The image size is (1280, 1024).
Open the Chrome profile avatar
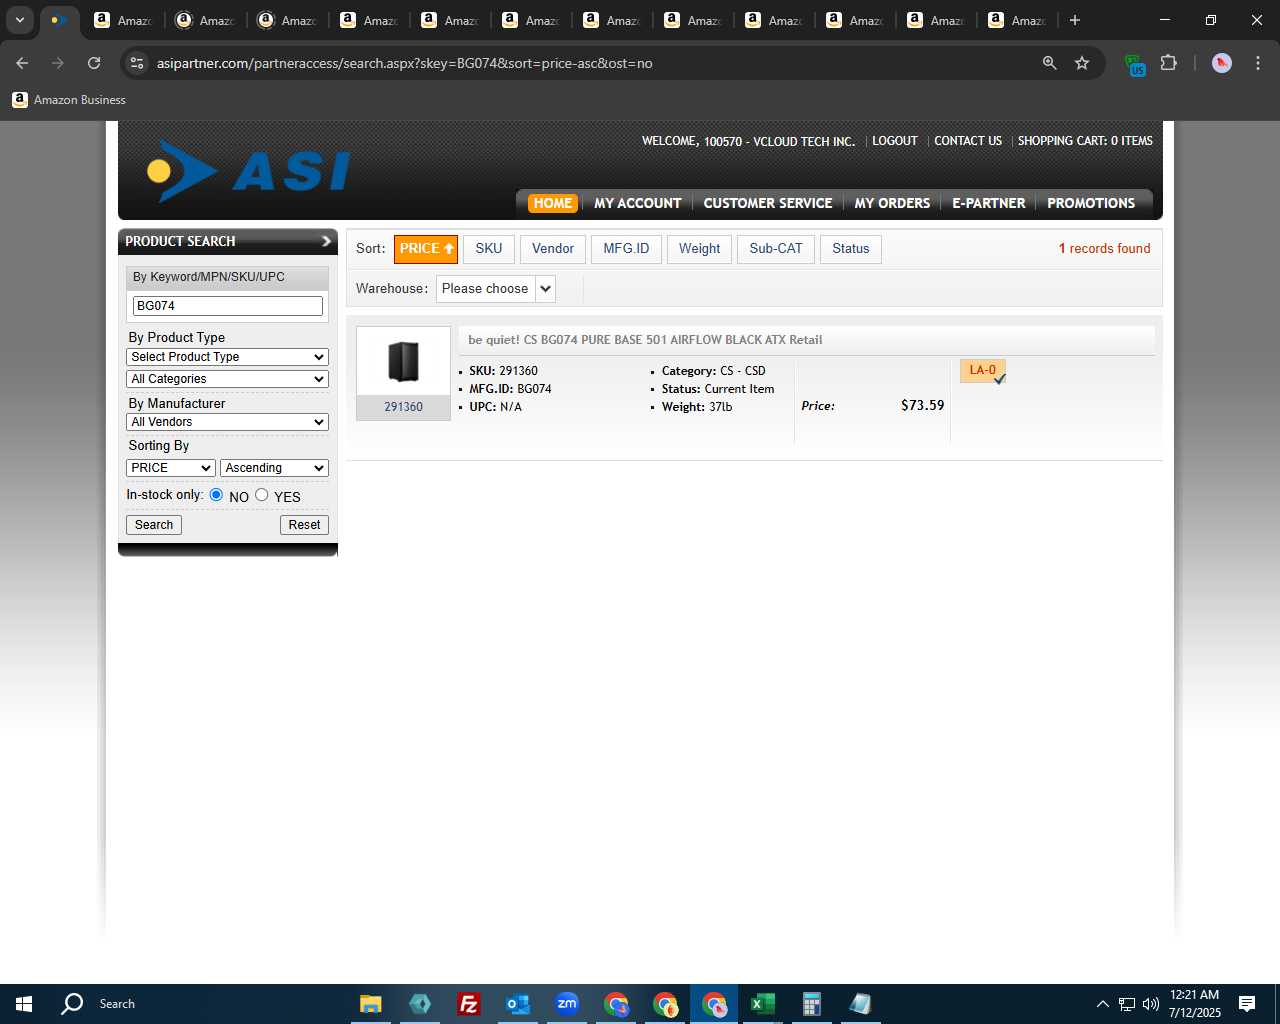[1222, 63]
